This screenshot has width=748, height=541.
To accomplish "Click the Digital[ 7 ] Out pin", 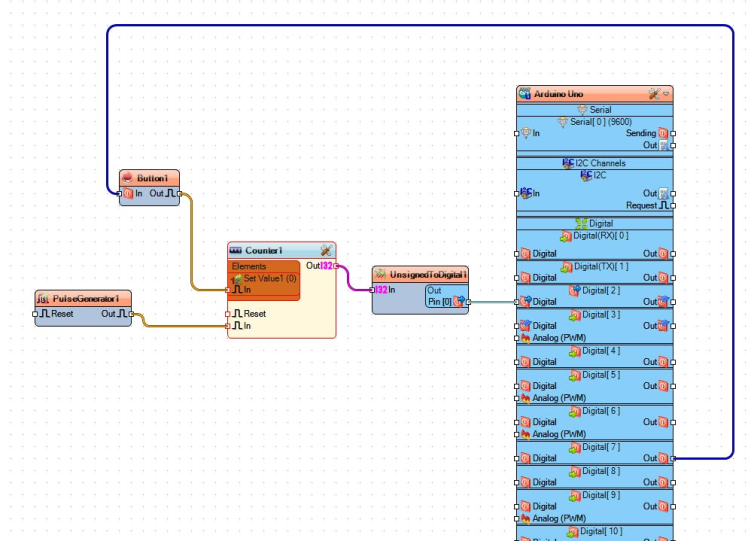I will tap(673, 458).
